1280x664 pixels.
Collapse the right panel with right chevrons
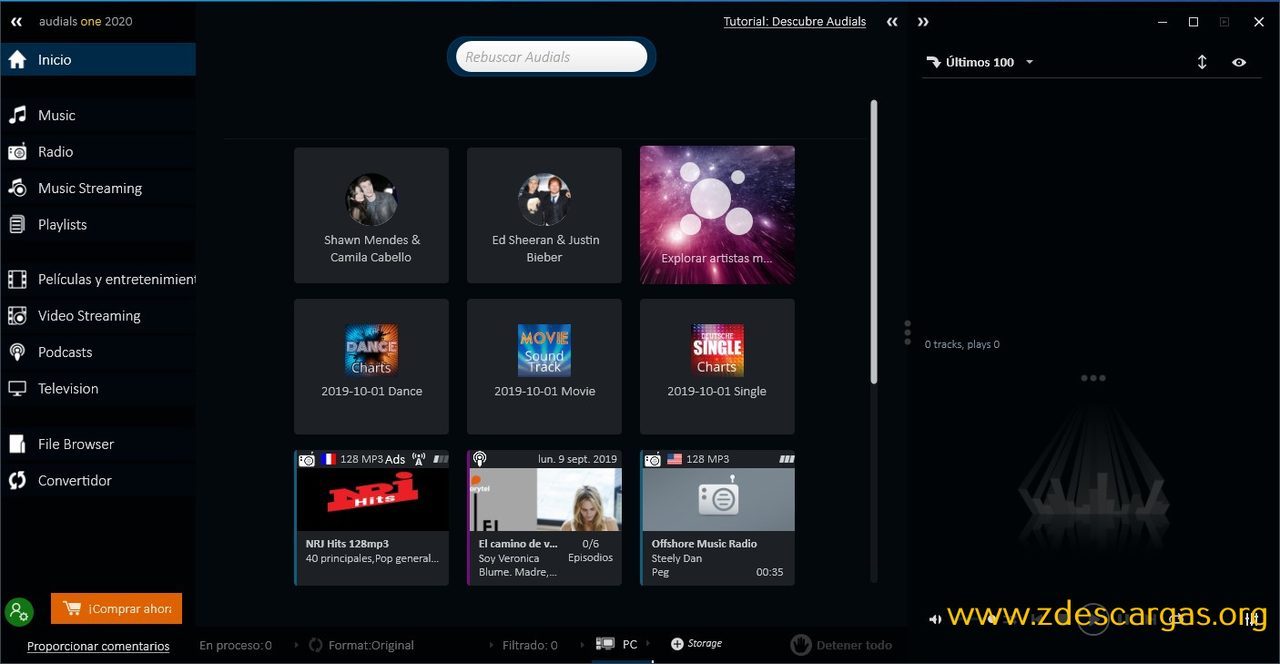[x=923, y=22]
